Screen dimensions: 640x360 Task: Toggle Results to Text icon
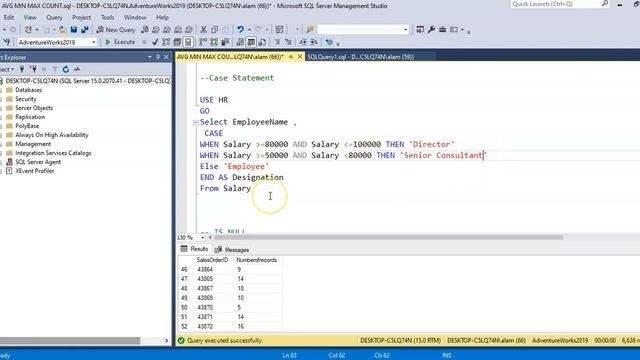tap(240, 42)
